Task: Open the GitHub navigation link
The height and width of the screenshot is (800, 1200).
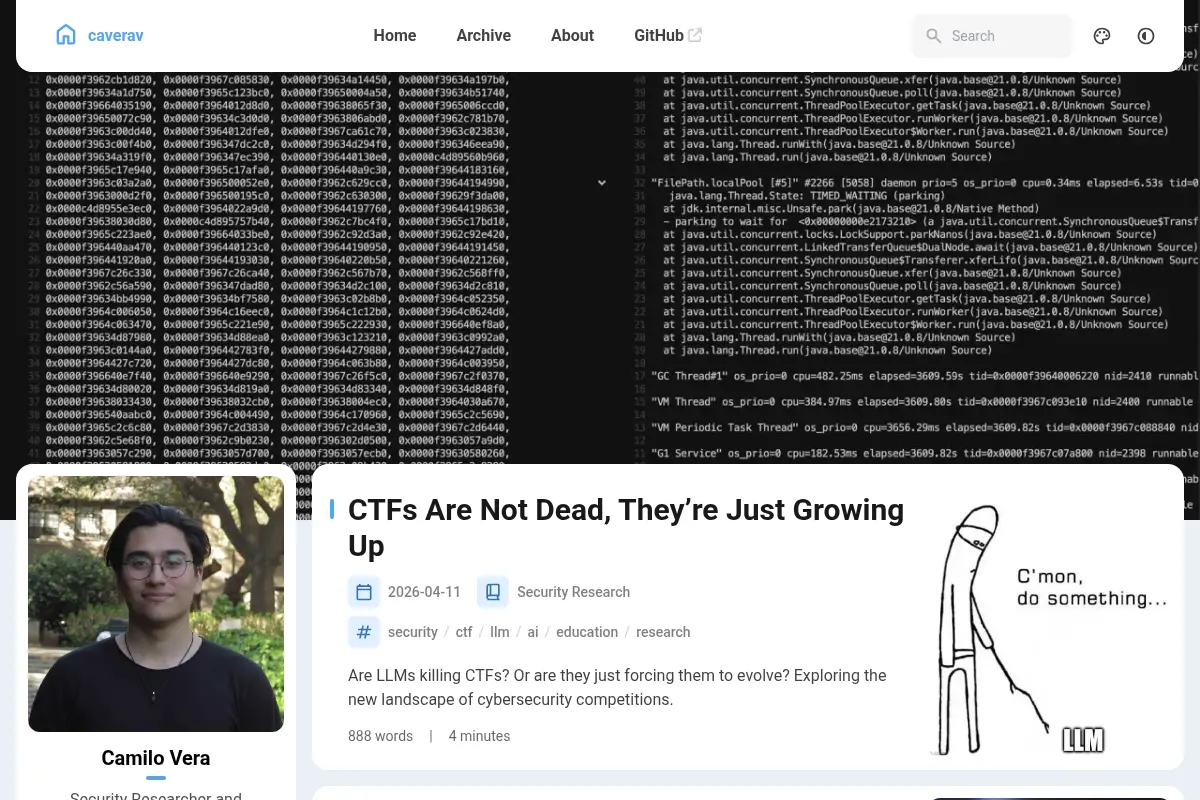Action: tap(668, 35)
